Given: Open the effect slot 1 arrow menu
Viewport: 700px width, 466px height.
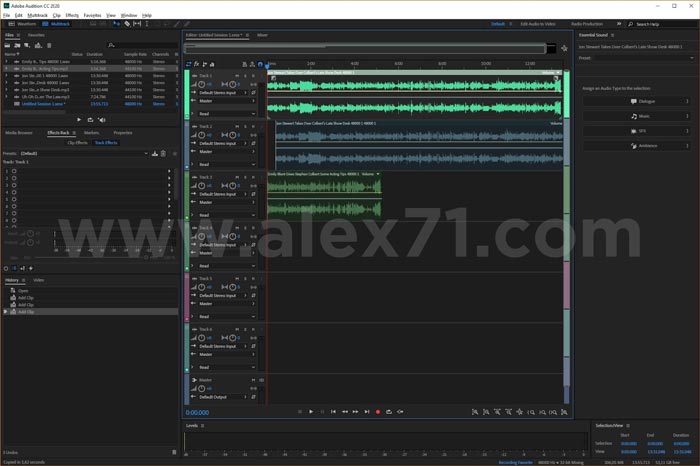Looking at the screenshot, I should tap(169, 171).
